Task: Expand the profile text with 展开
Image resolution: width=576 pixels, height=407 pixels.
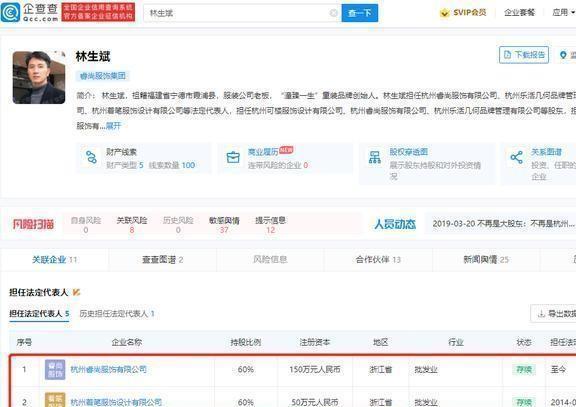Action: 113,126
